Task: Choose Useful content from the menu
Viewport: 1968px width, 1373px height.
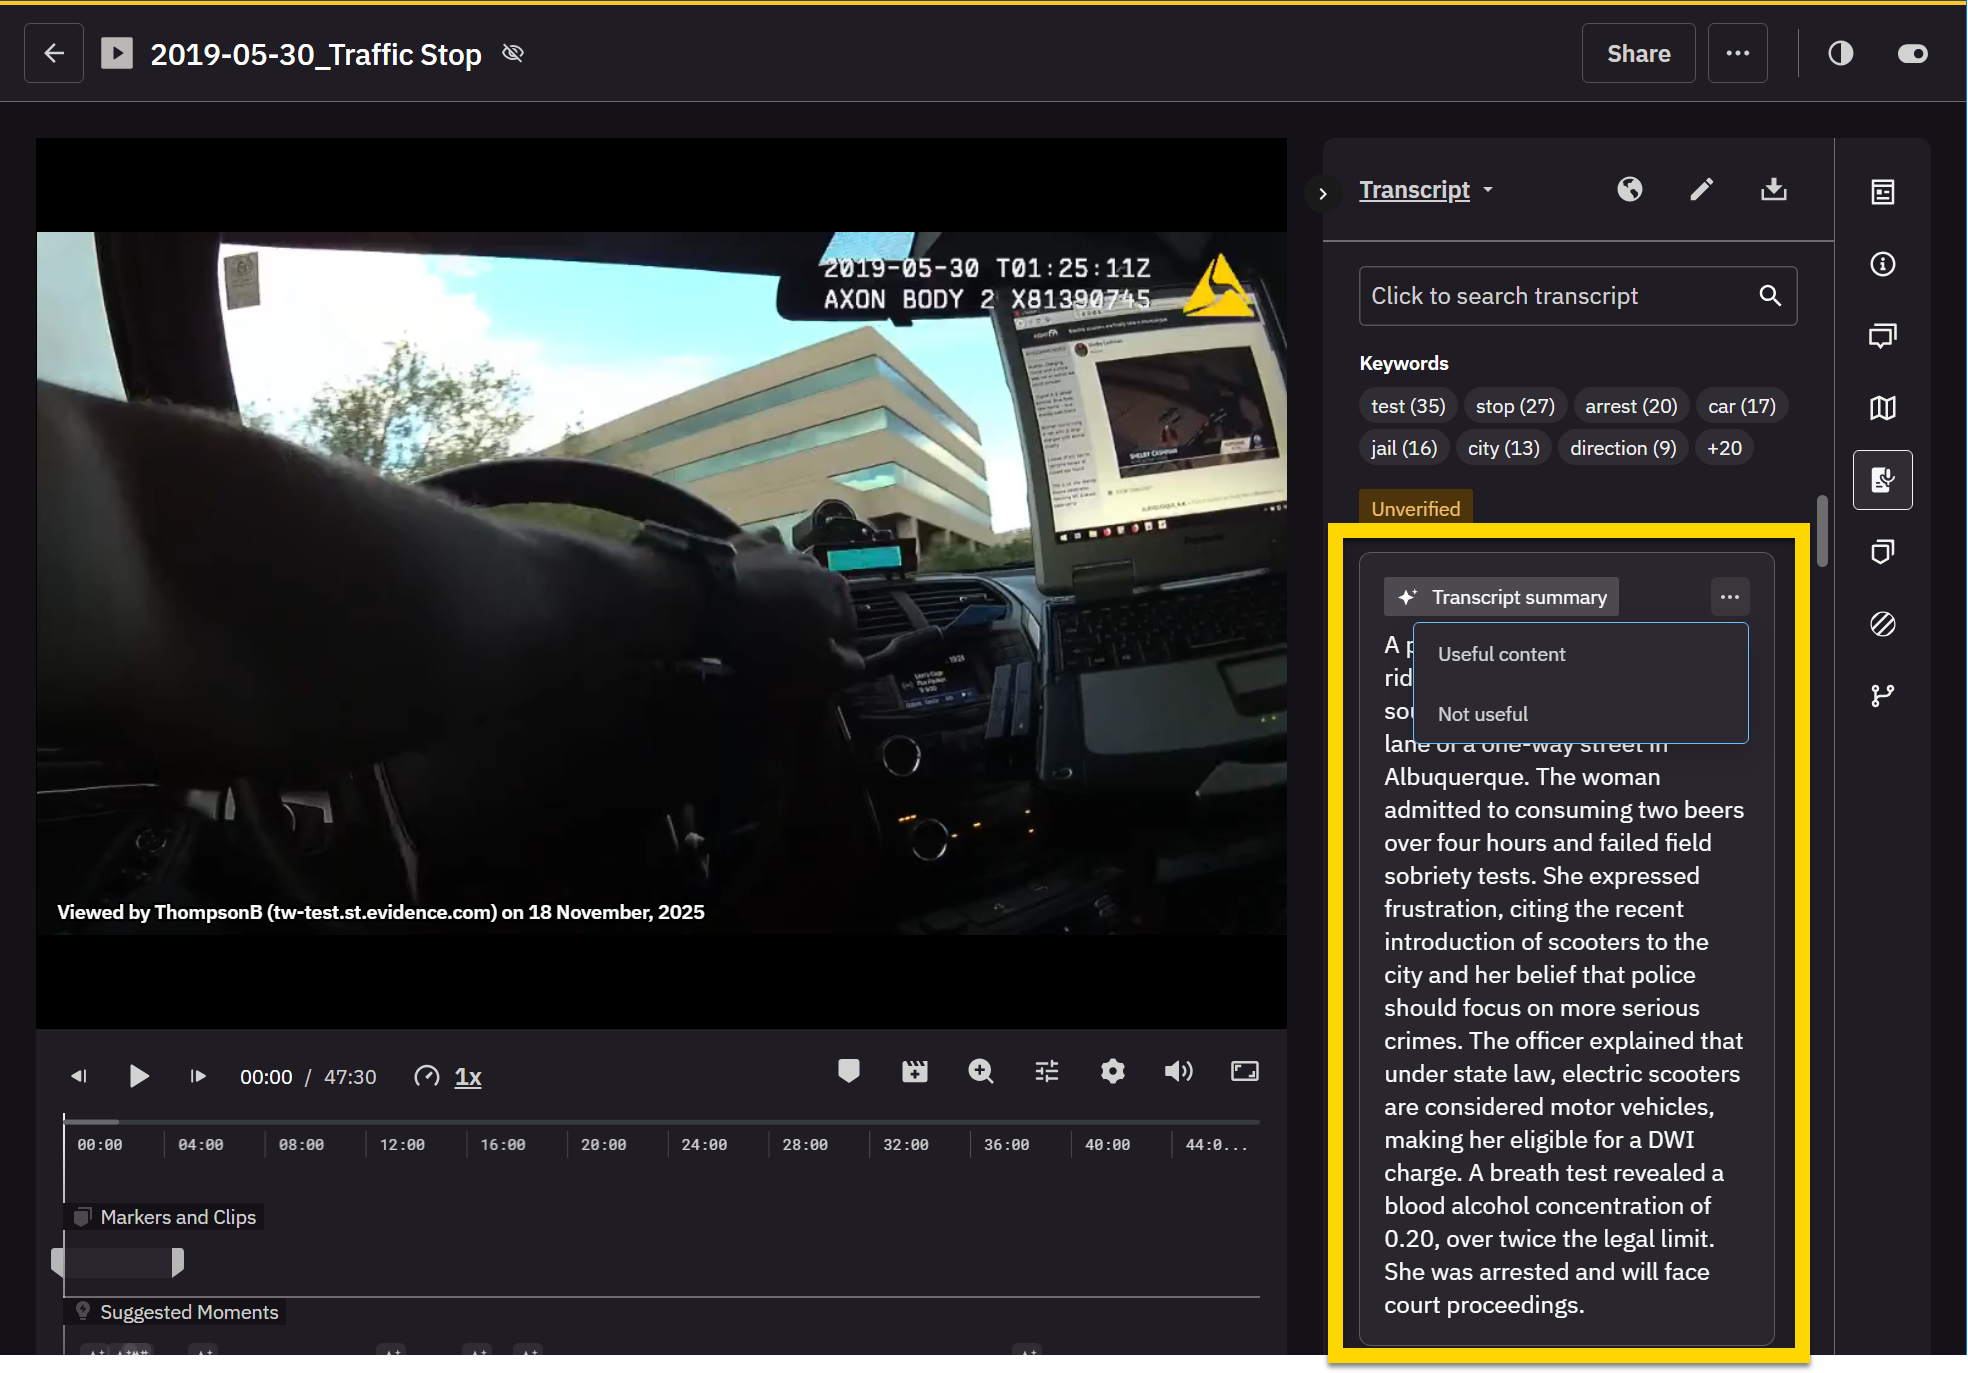Action: 1501,654
